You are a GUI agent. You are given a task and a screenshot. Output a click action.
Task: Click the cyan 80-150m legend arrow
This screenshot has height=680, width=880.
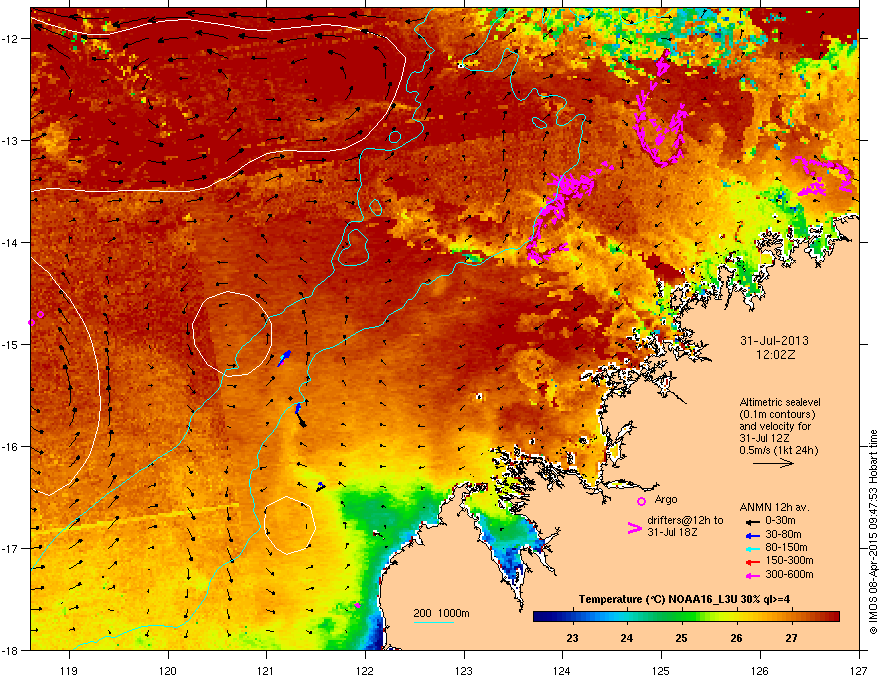[x=751, y=548]
